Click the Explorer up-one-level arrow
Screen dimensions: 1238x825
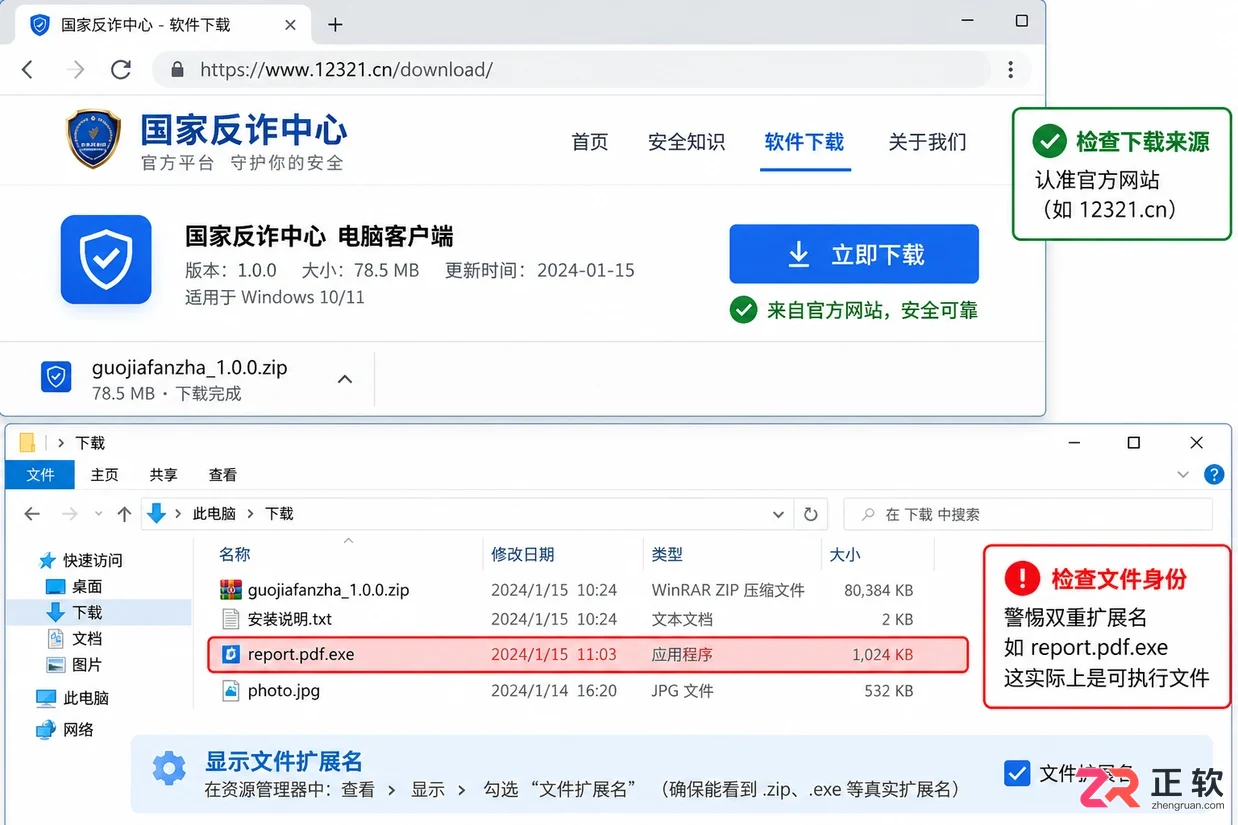124,514
